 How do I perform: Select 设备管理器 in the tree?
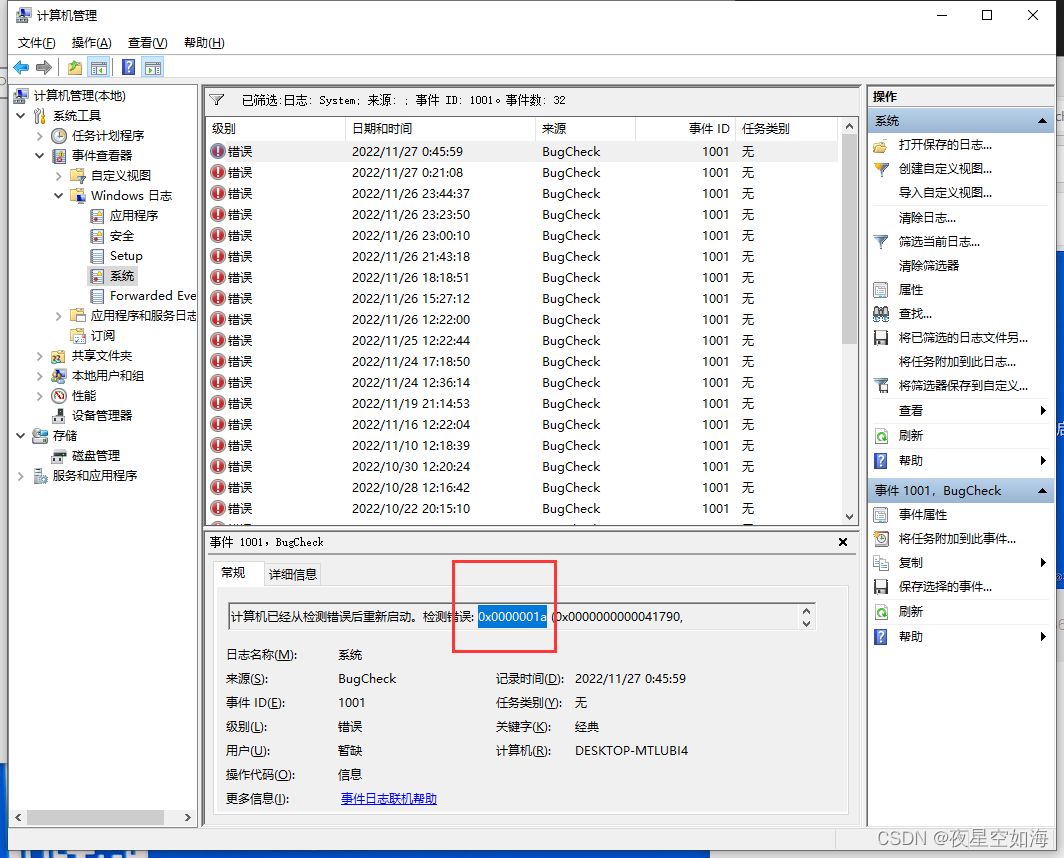tap(102, 415)
